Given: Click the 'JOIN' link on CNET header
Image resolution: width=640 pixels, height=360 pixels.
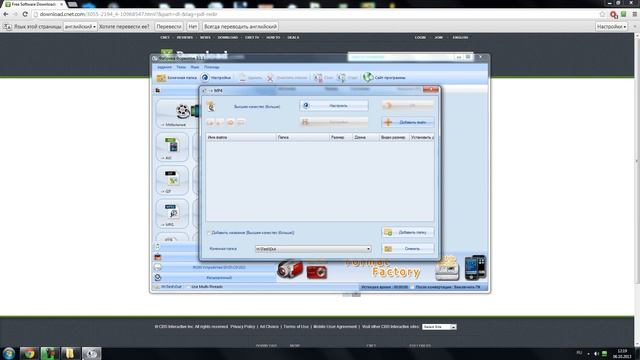Looking at the screenshot, I should 438,38.
